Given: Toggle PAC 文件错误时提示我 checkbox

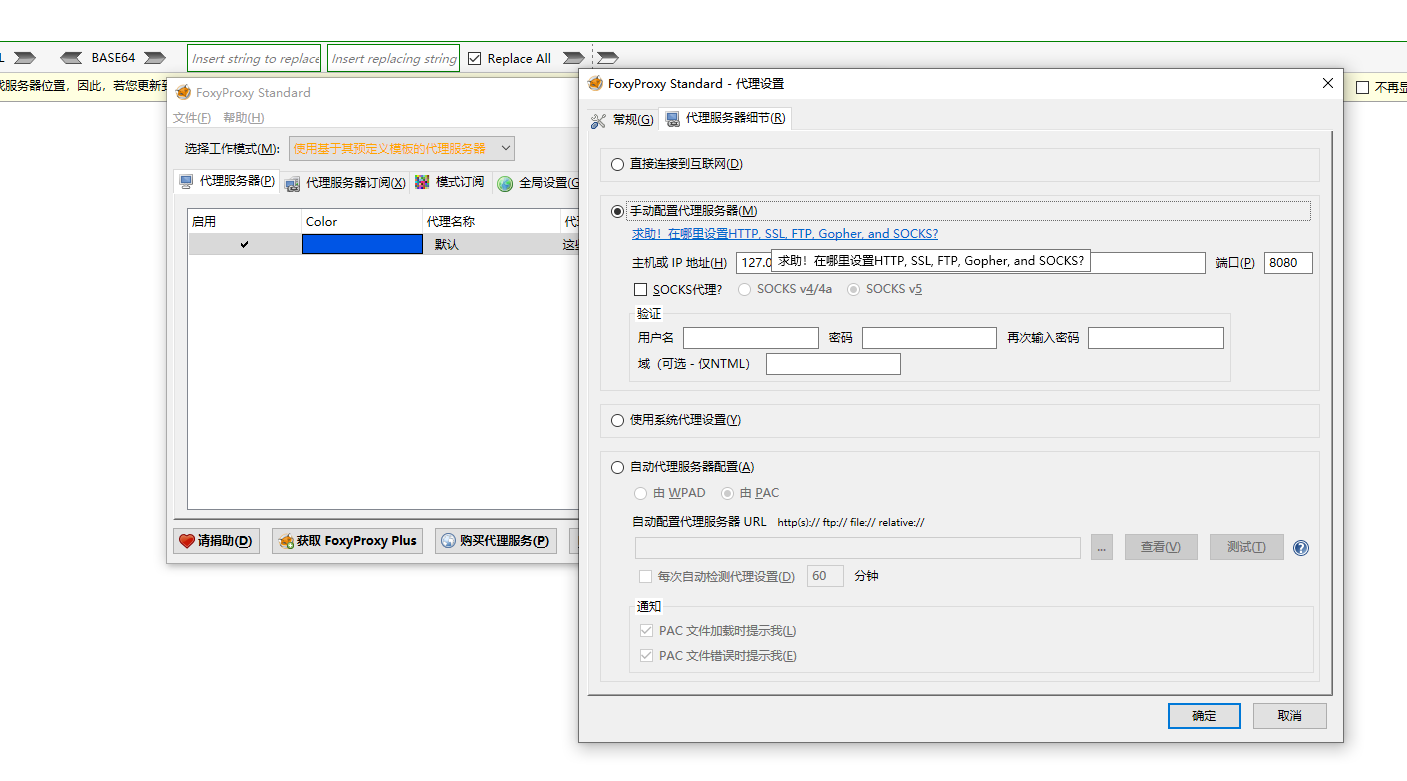Looking at the screenshot, I should tap(646, 656).
